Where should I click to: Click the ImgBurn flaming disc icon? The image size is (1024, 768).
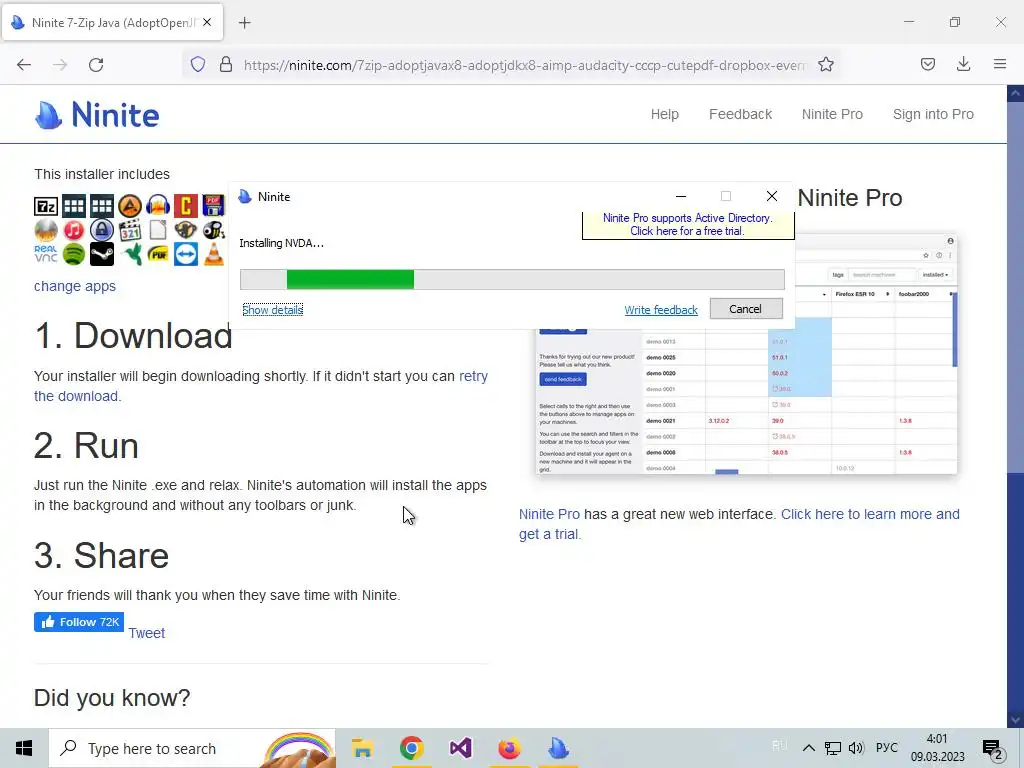[x=46, y=230]
